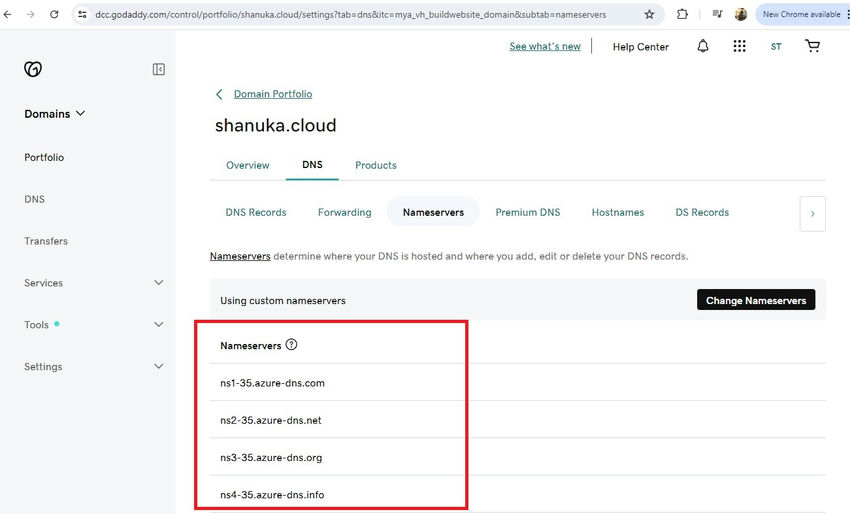The width and height of the screenshot is (850, 514).
Task: Click the Nameservers help question icon
Action: pyautogui.click(x=291, y=344)
